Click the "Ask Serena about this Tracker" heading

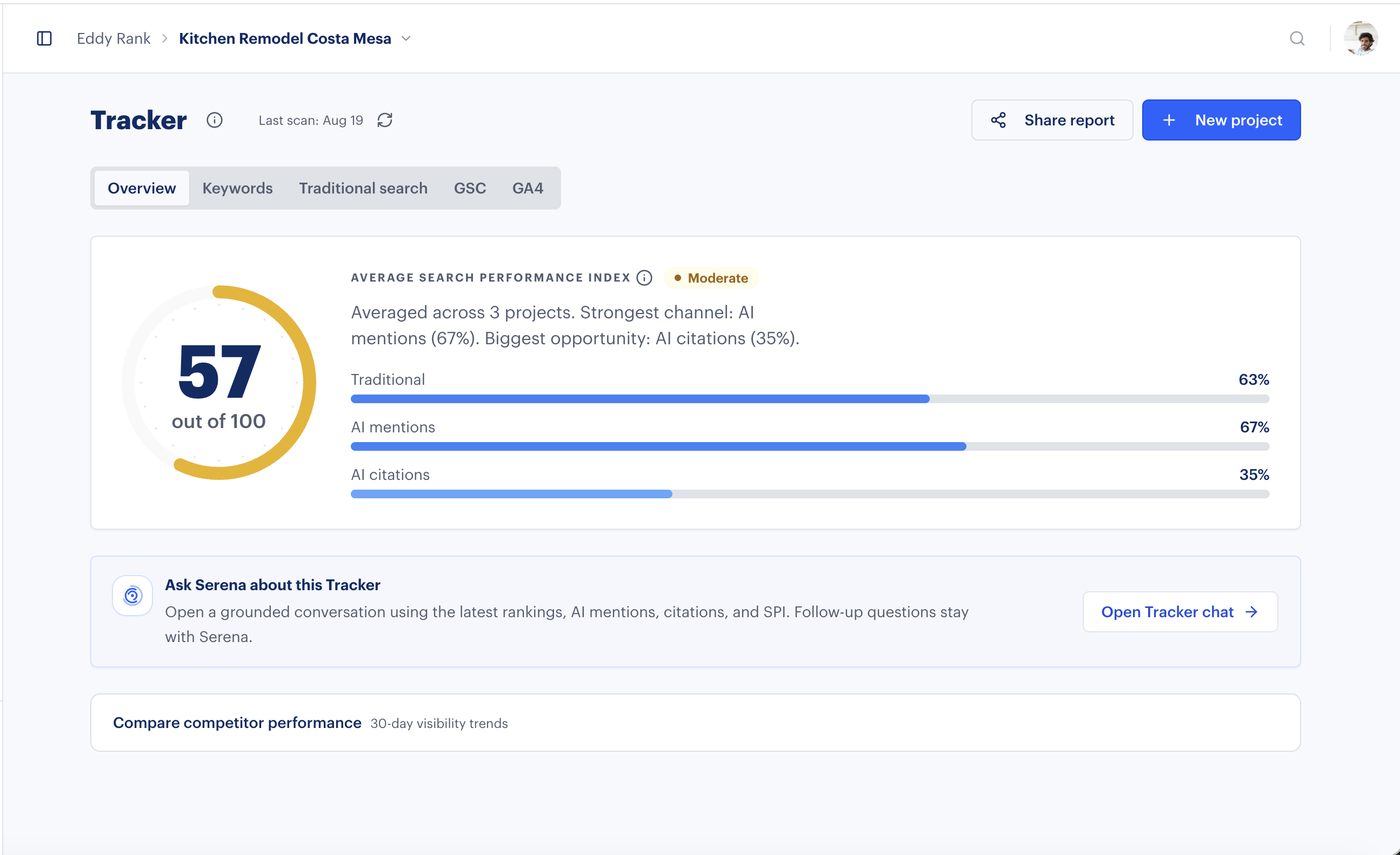tap(273, 585)
